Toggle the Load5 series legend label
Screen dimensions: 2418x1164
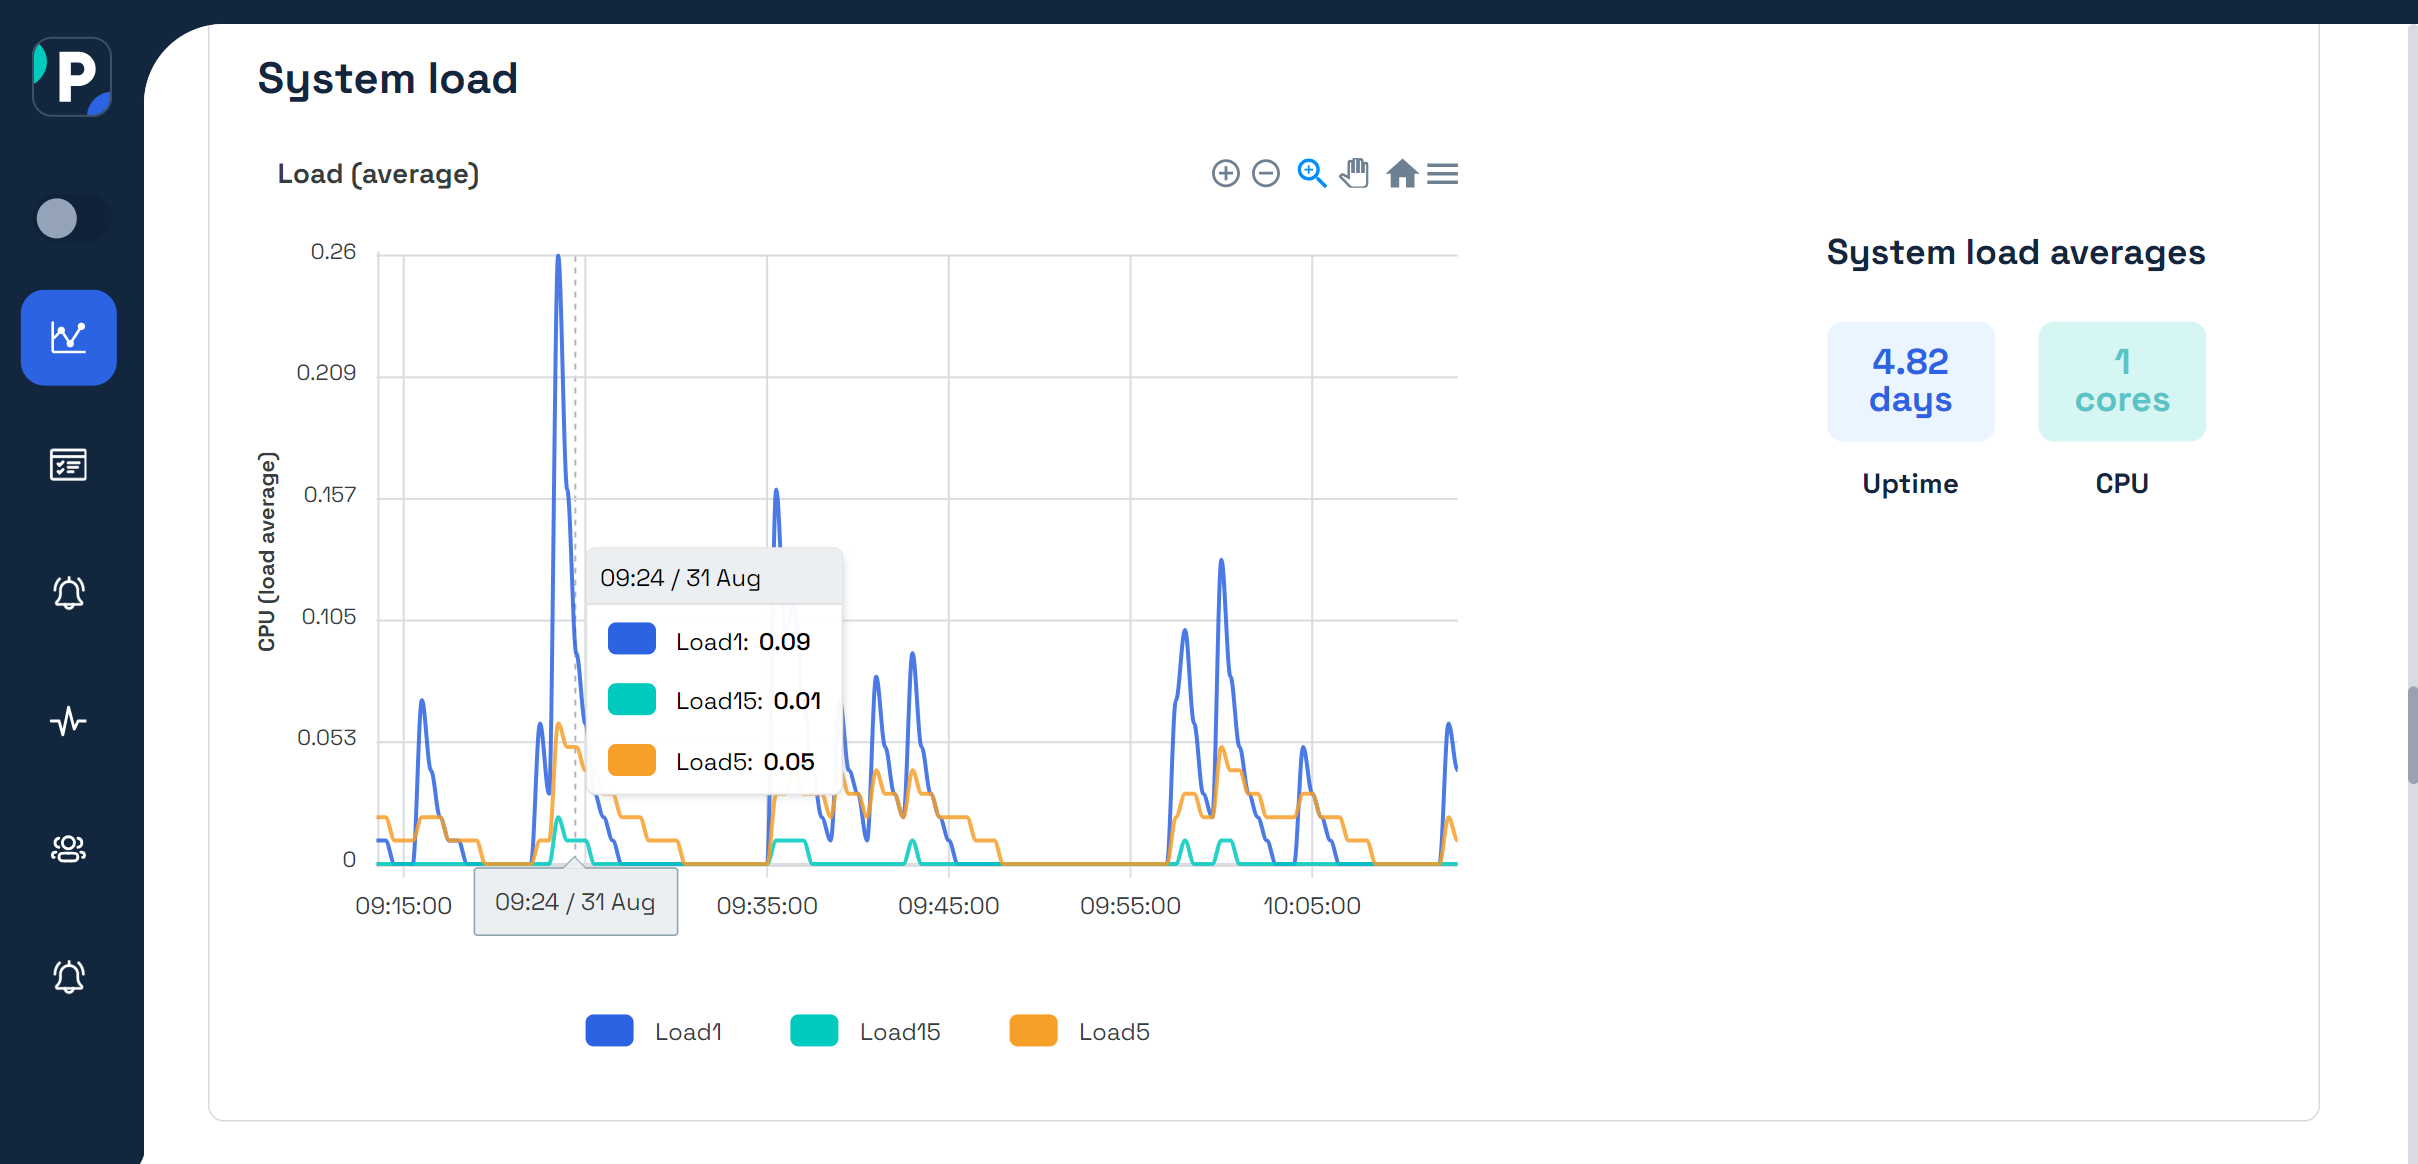click(x=1114, y=1032)
